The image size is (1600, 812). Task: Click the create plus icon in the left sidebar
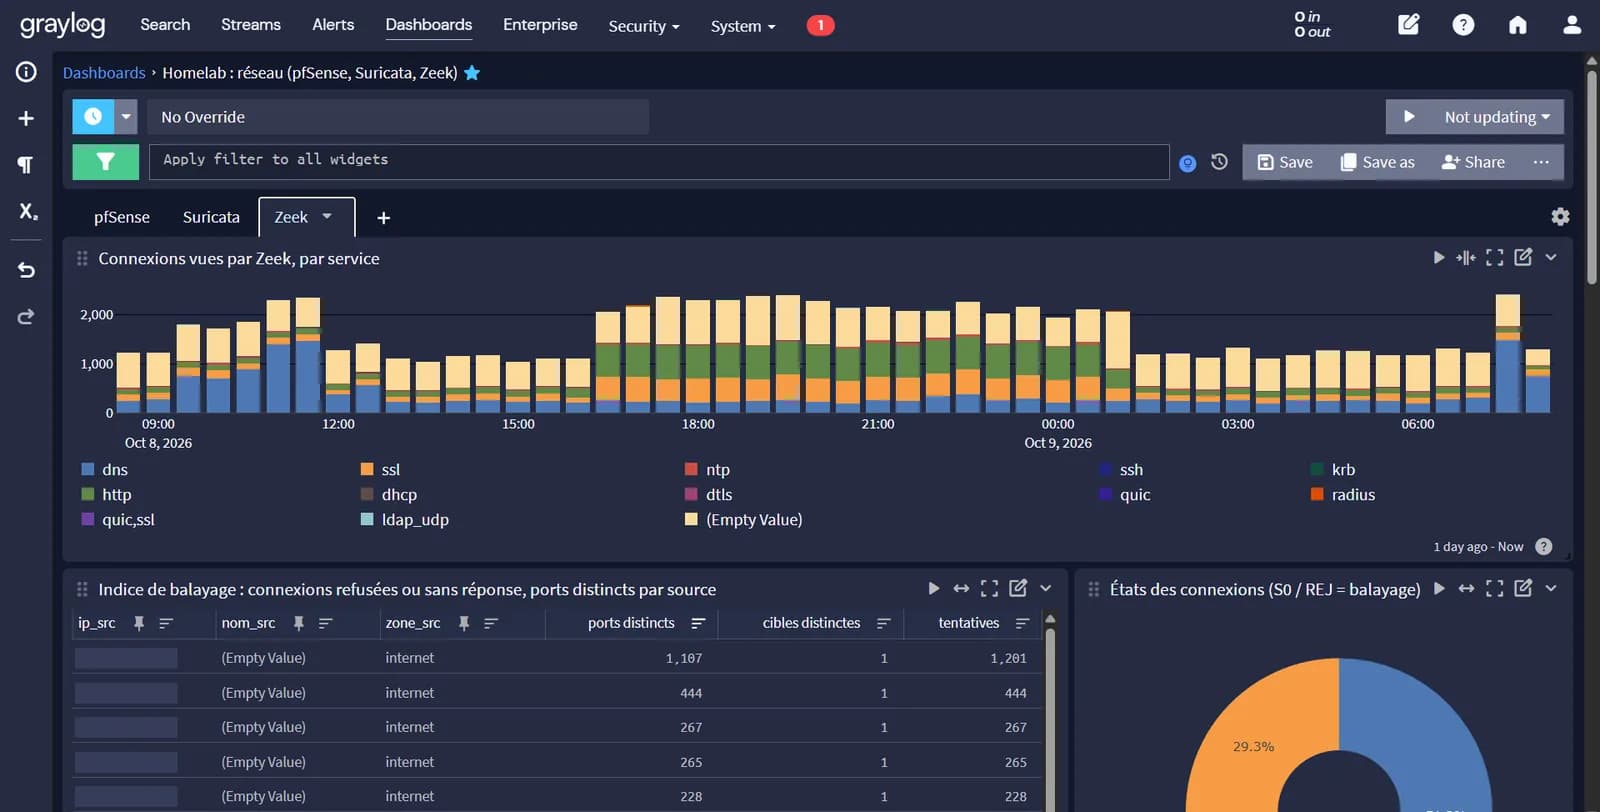coord(26,118)
